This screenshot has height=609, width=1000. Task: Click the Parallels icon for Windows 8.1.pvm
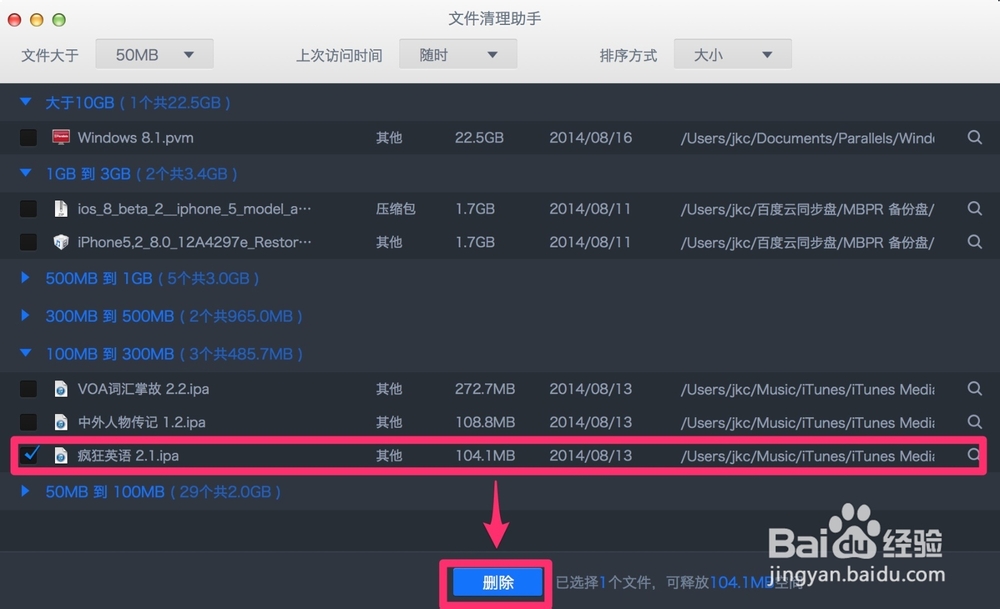61,137
